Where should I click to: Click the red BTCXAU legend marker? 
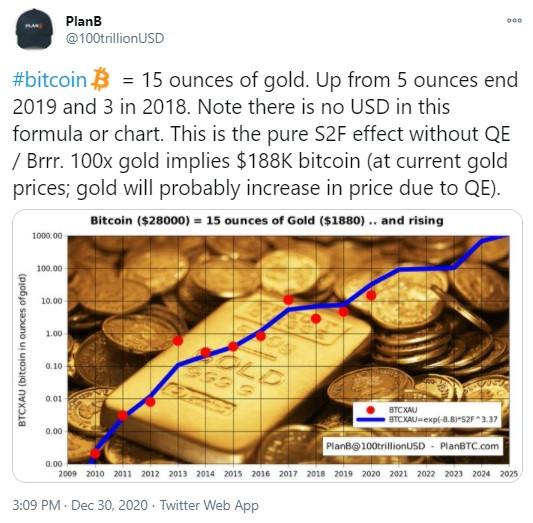371,410
